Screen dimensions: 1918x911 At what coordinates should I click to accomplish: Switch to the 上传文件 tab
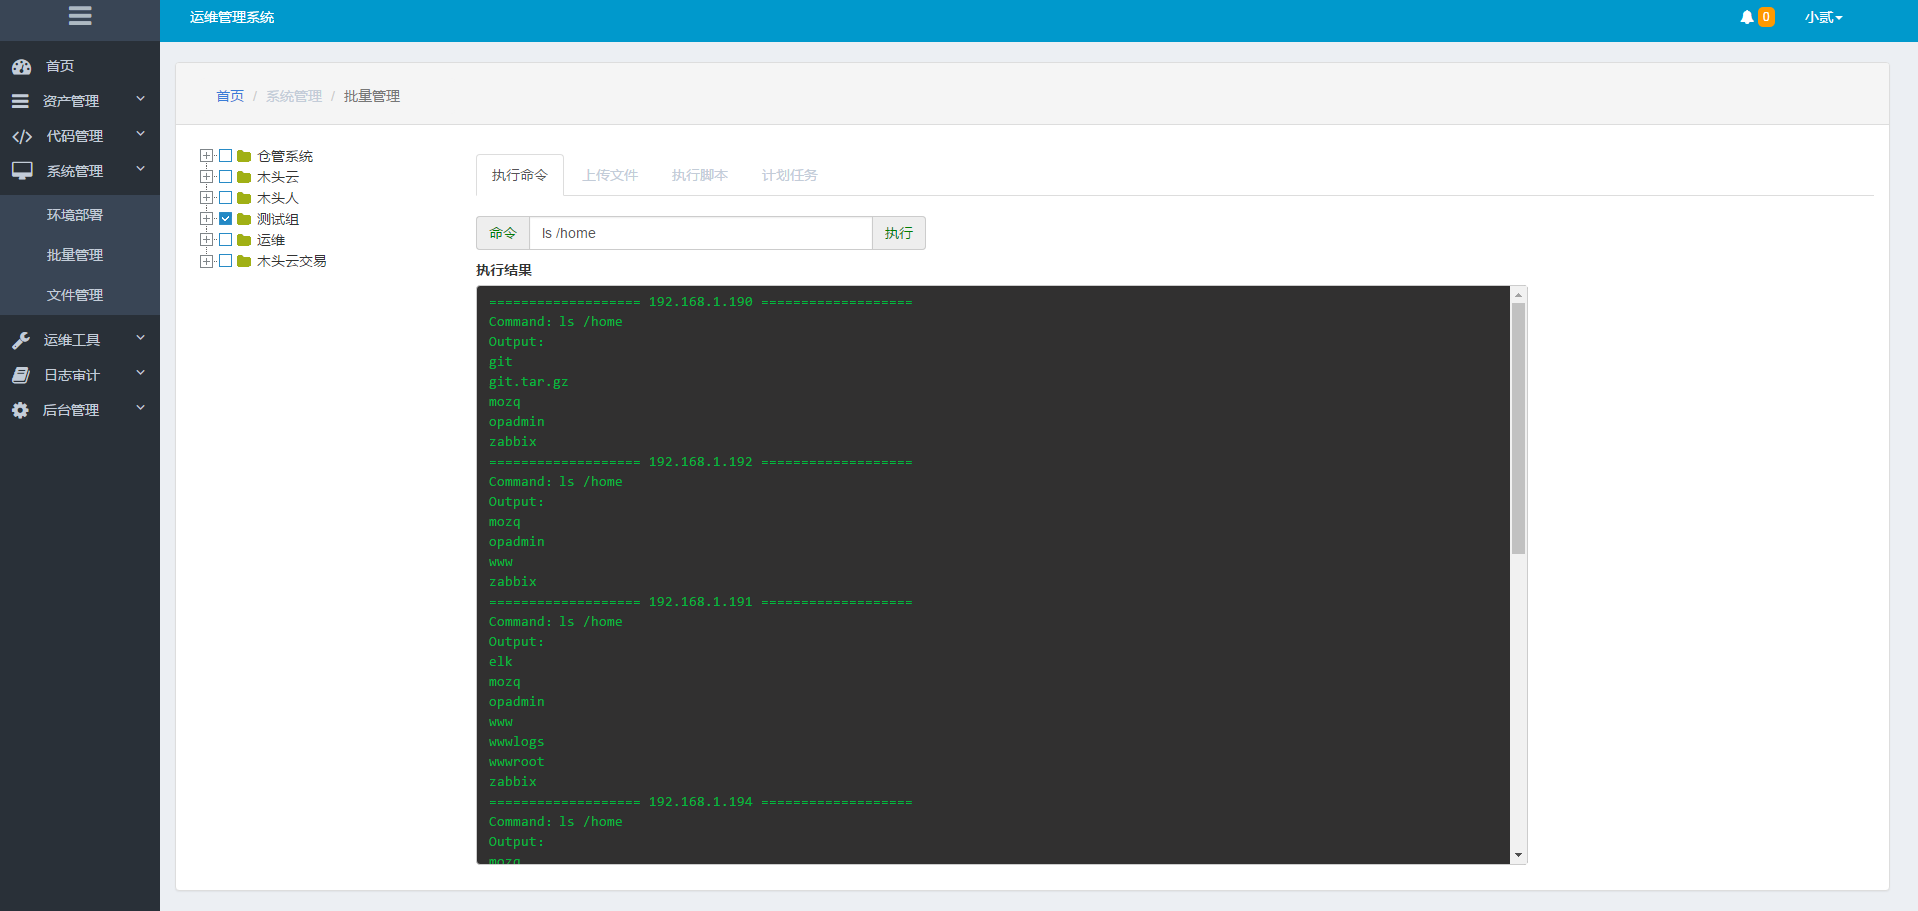[610, 175]
